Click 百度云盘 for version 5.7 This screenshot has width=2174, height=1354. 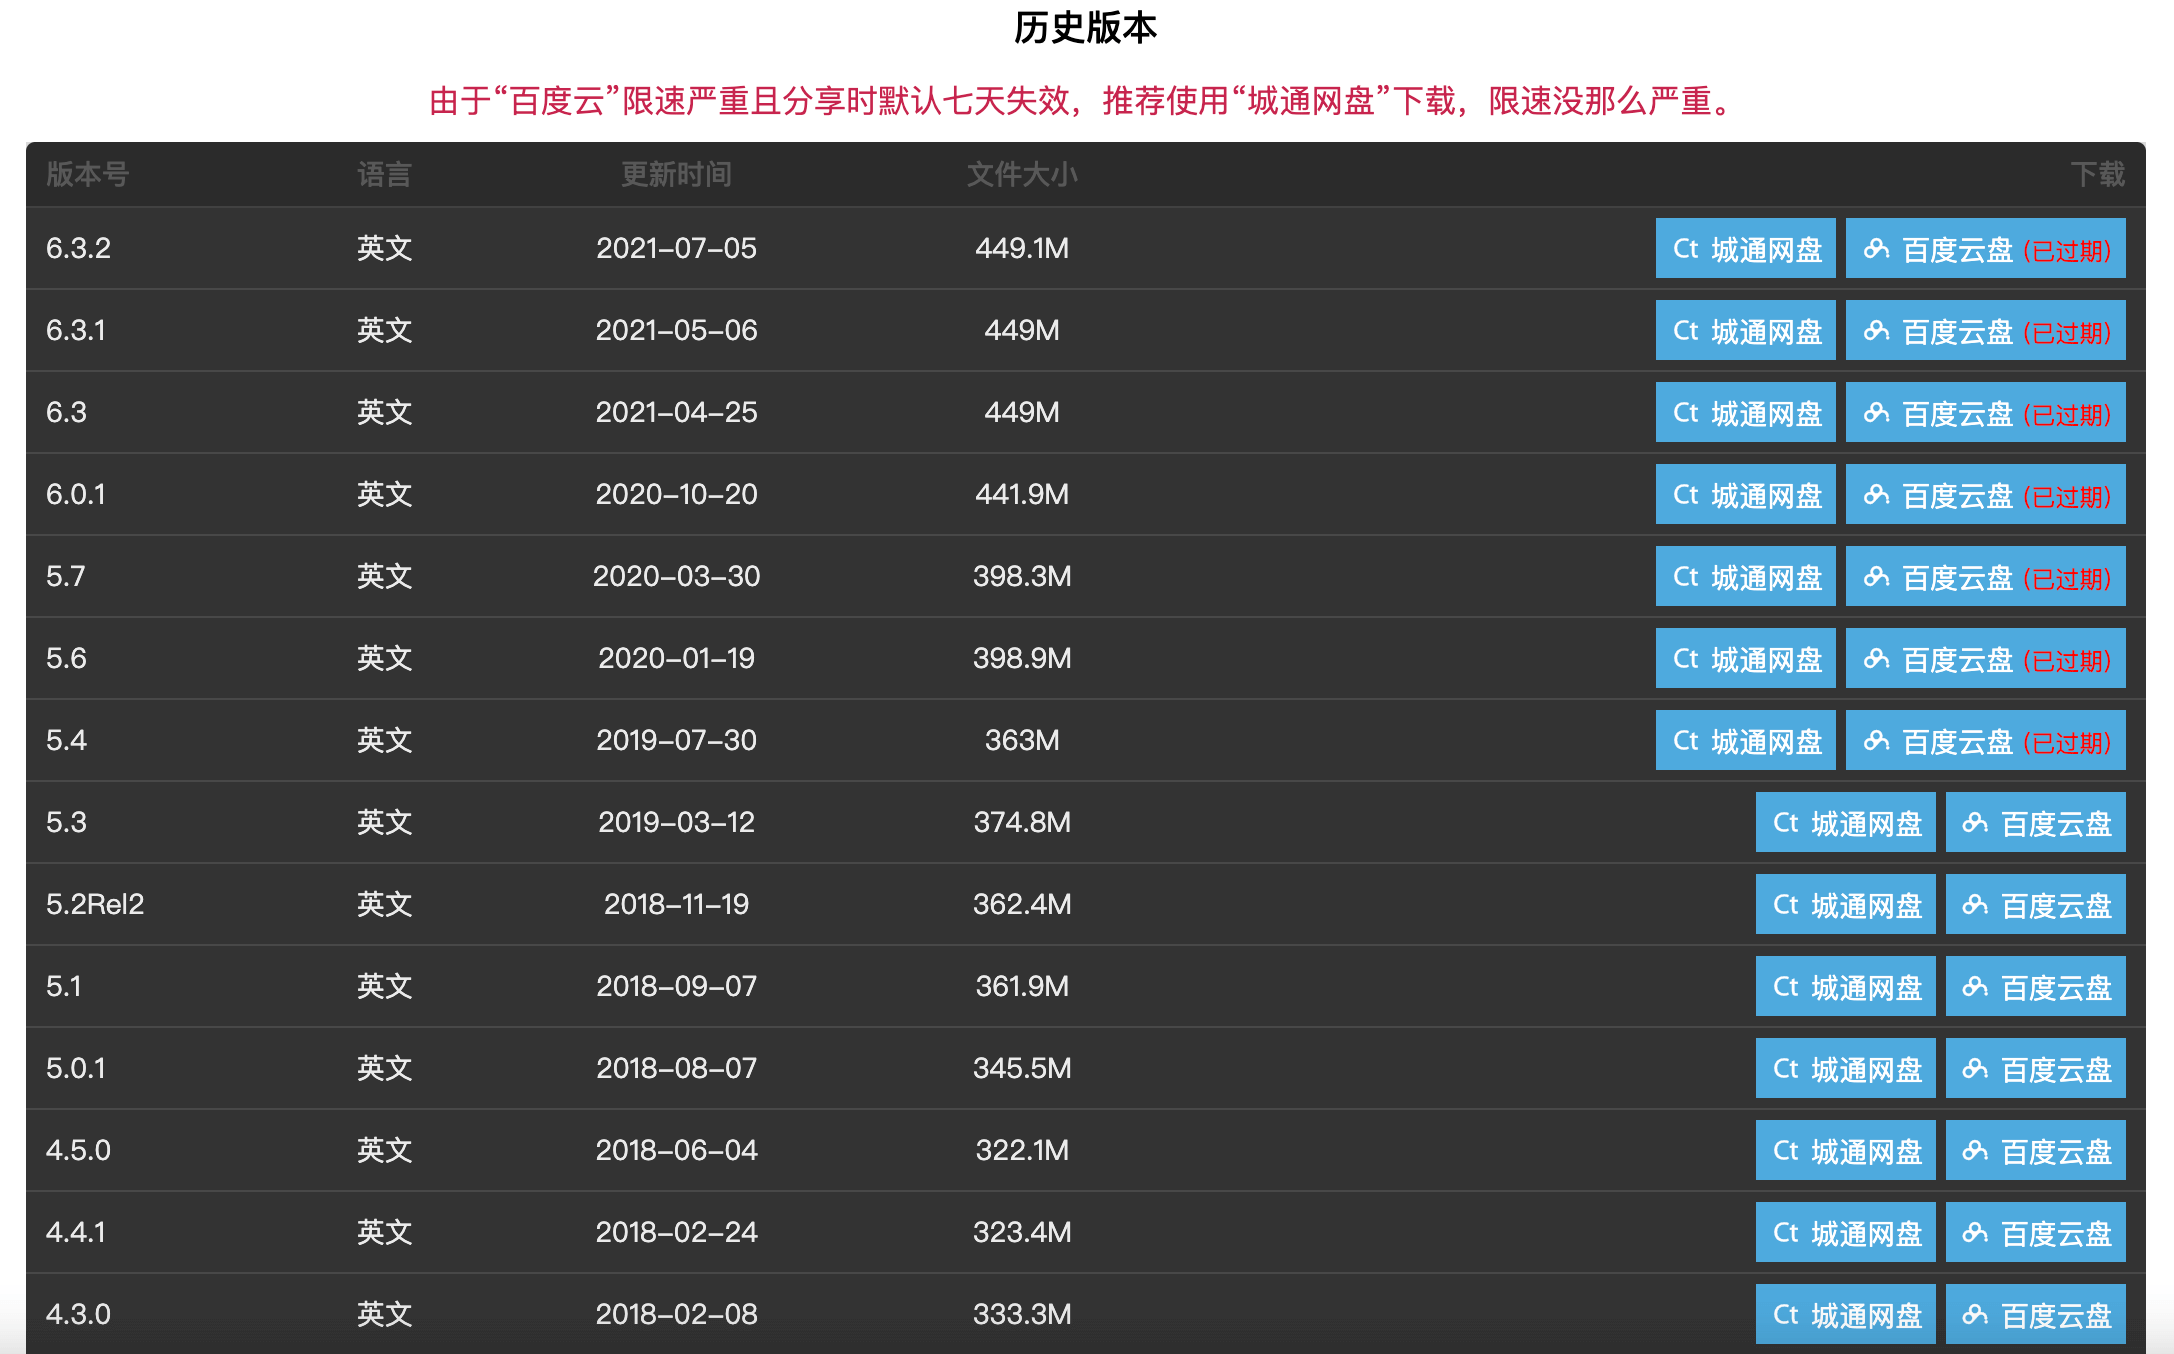tap(1985, 576)
